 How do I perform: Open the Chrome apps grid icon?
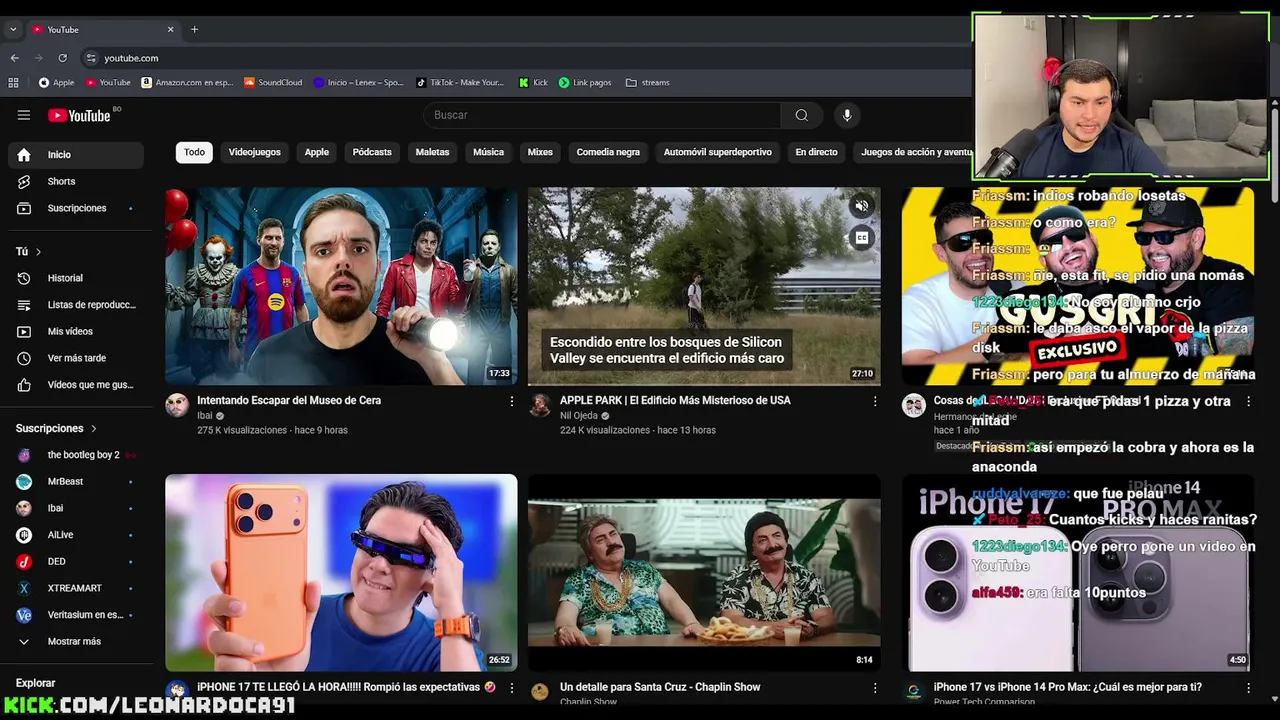pos(14,82)
